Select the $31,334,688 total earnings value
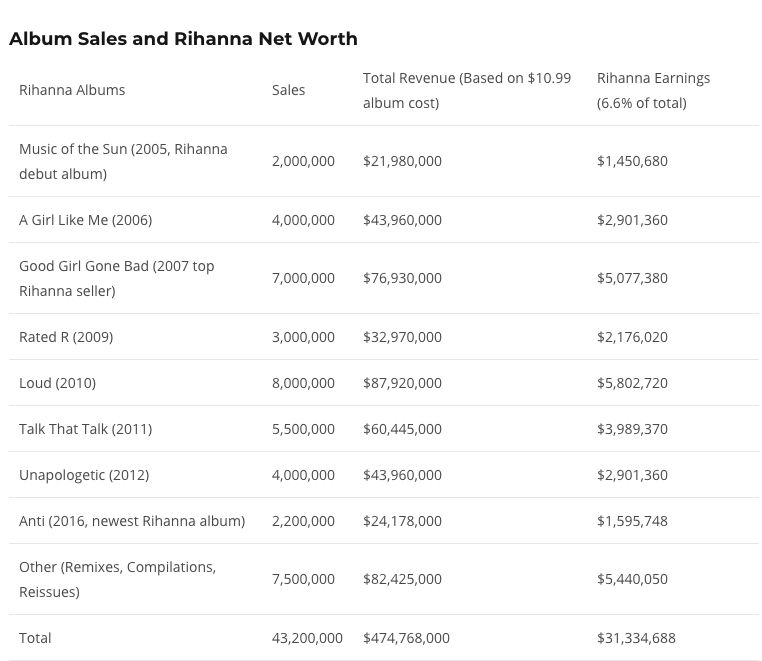This screenshot has width=762, height=661. pos(636,638)
